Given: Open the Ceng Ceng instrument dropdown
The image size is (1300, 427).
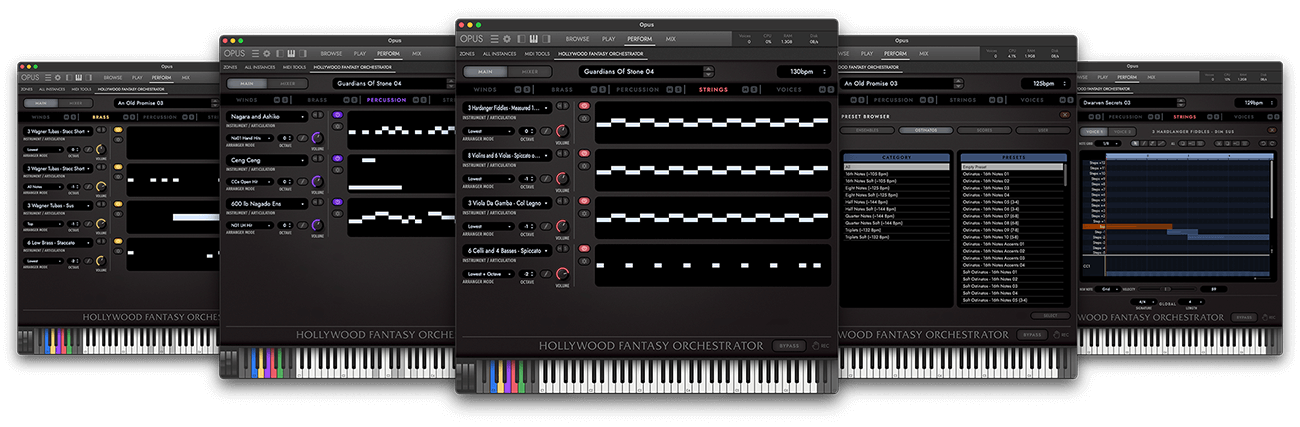Looking at the screenshot, I should (268, 160).
